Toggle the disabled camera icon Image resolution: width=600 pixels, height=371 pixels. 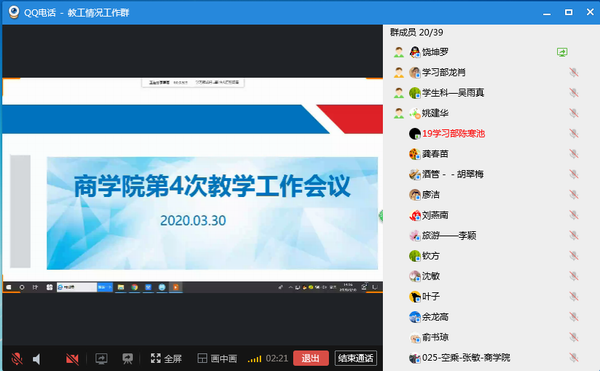coord(72,359)
